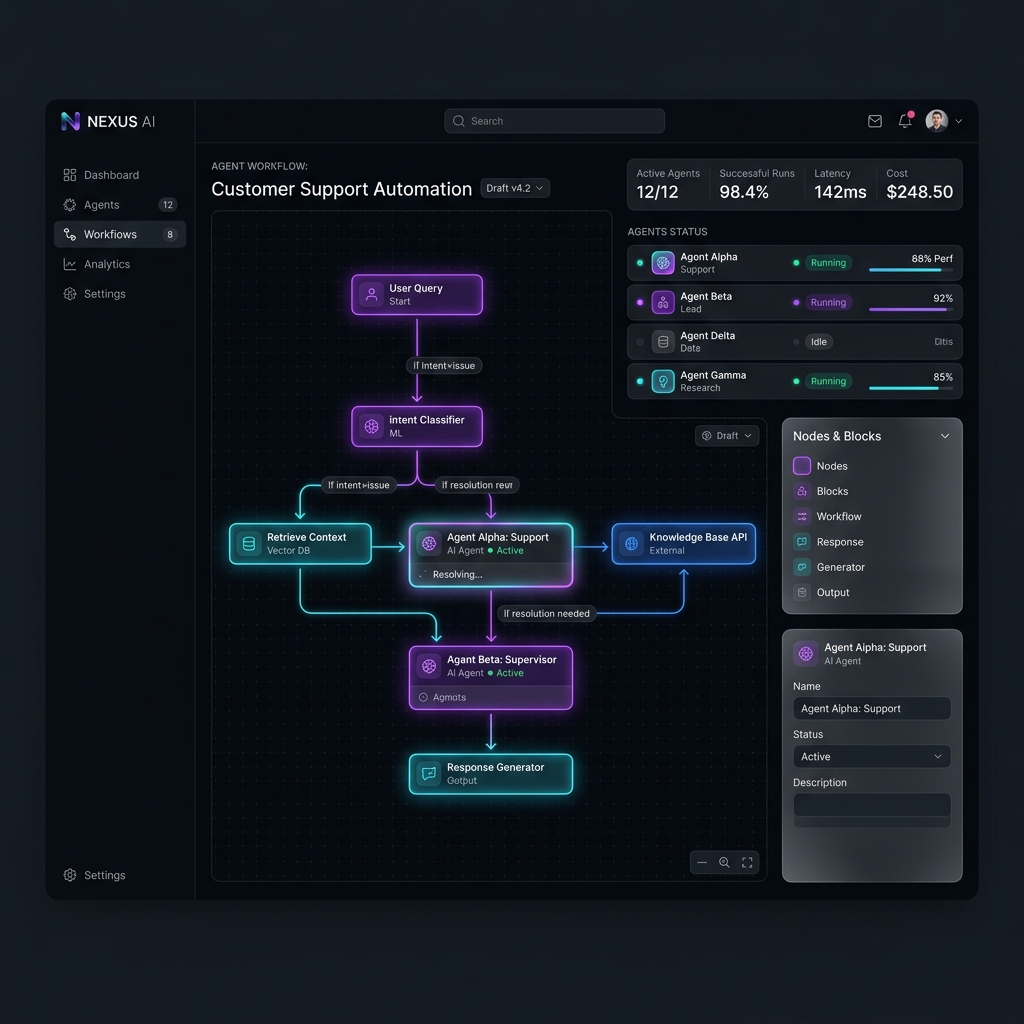Click the Latency 142ms stat
Screen dimensions: 1024x1024
point(840,184)
